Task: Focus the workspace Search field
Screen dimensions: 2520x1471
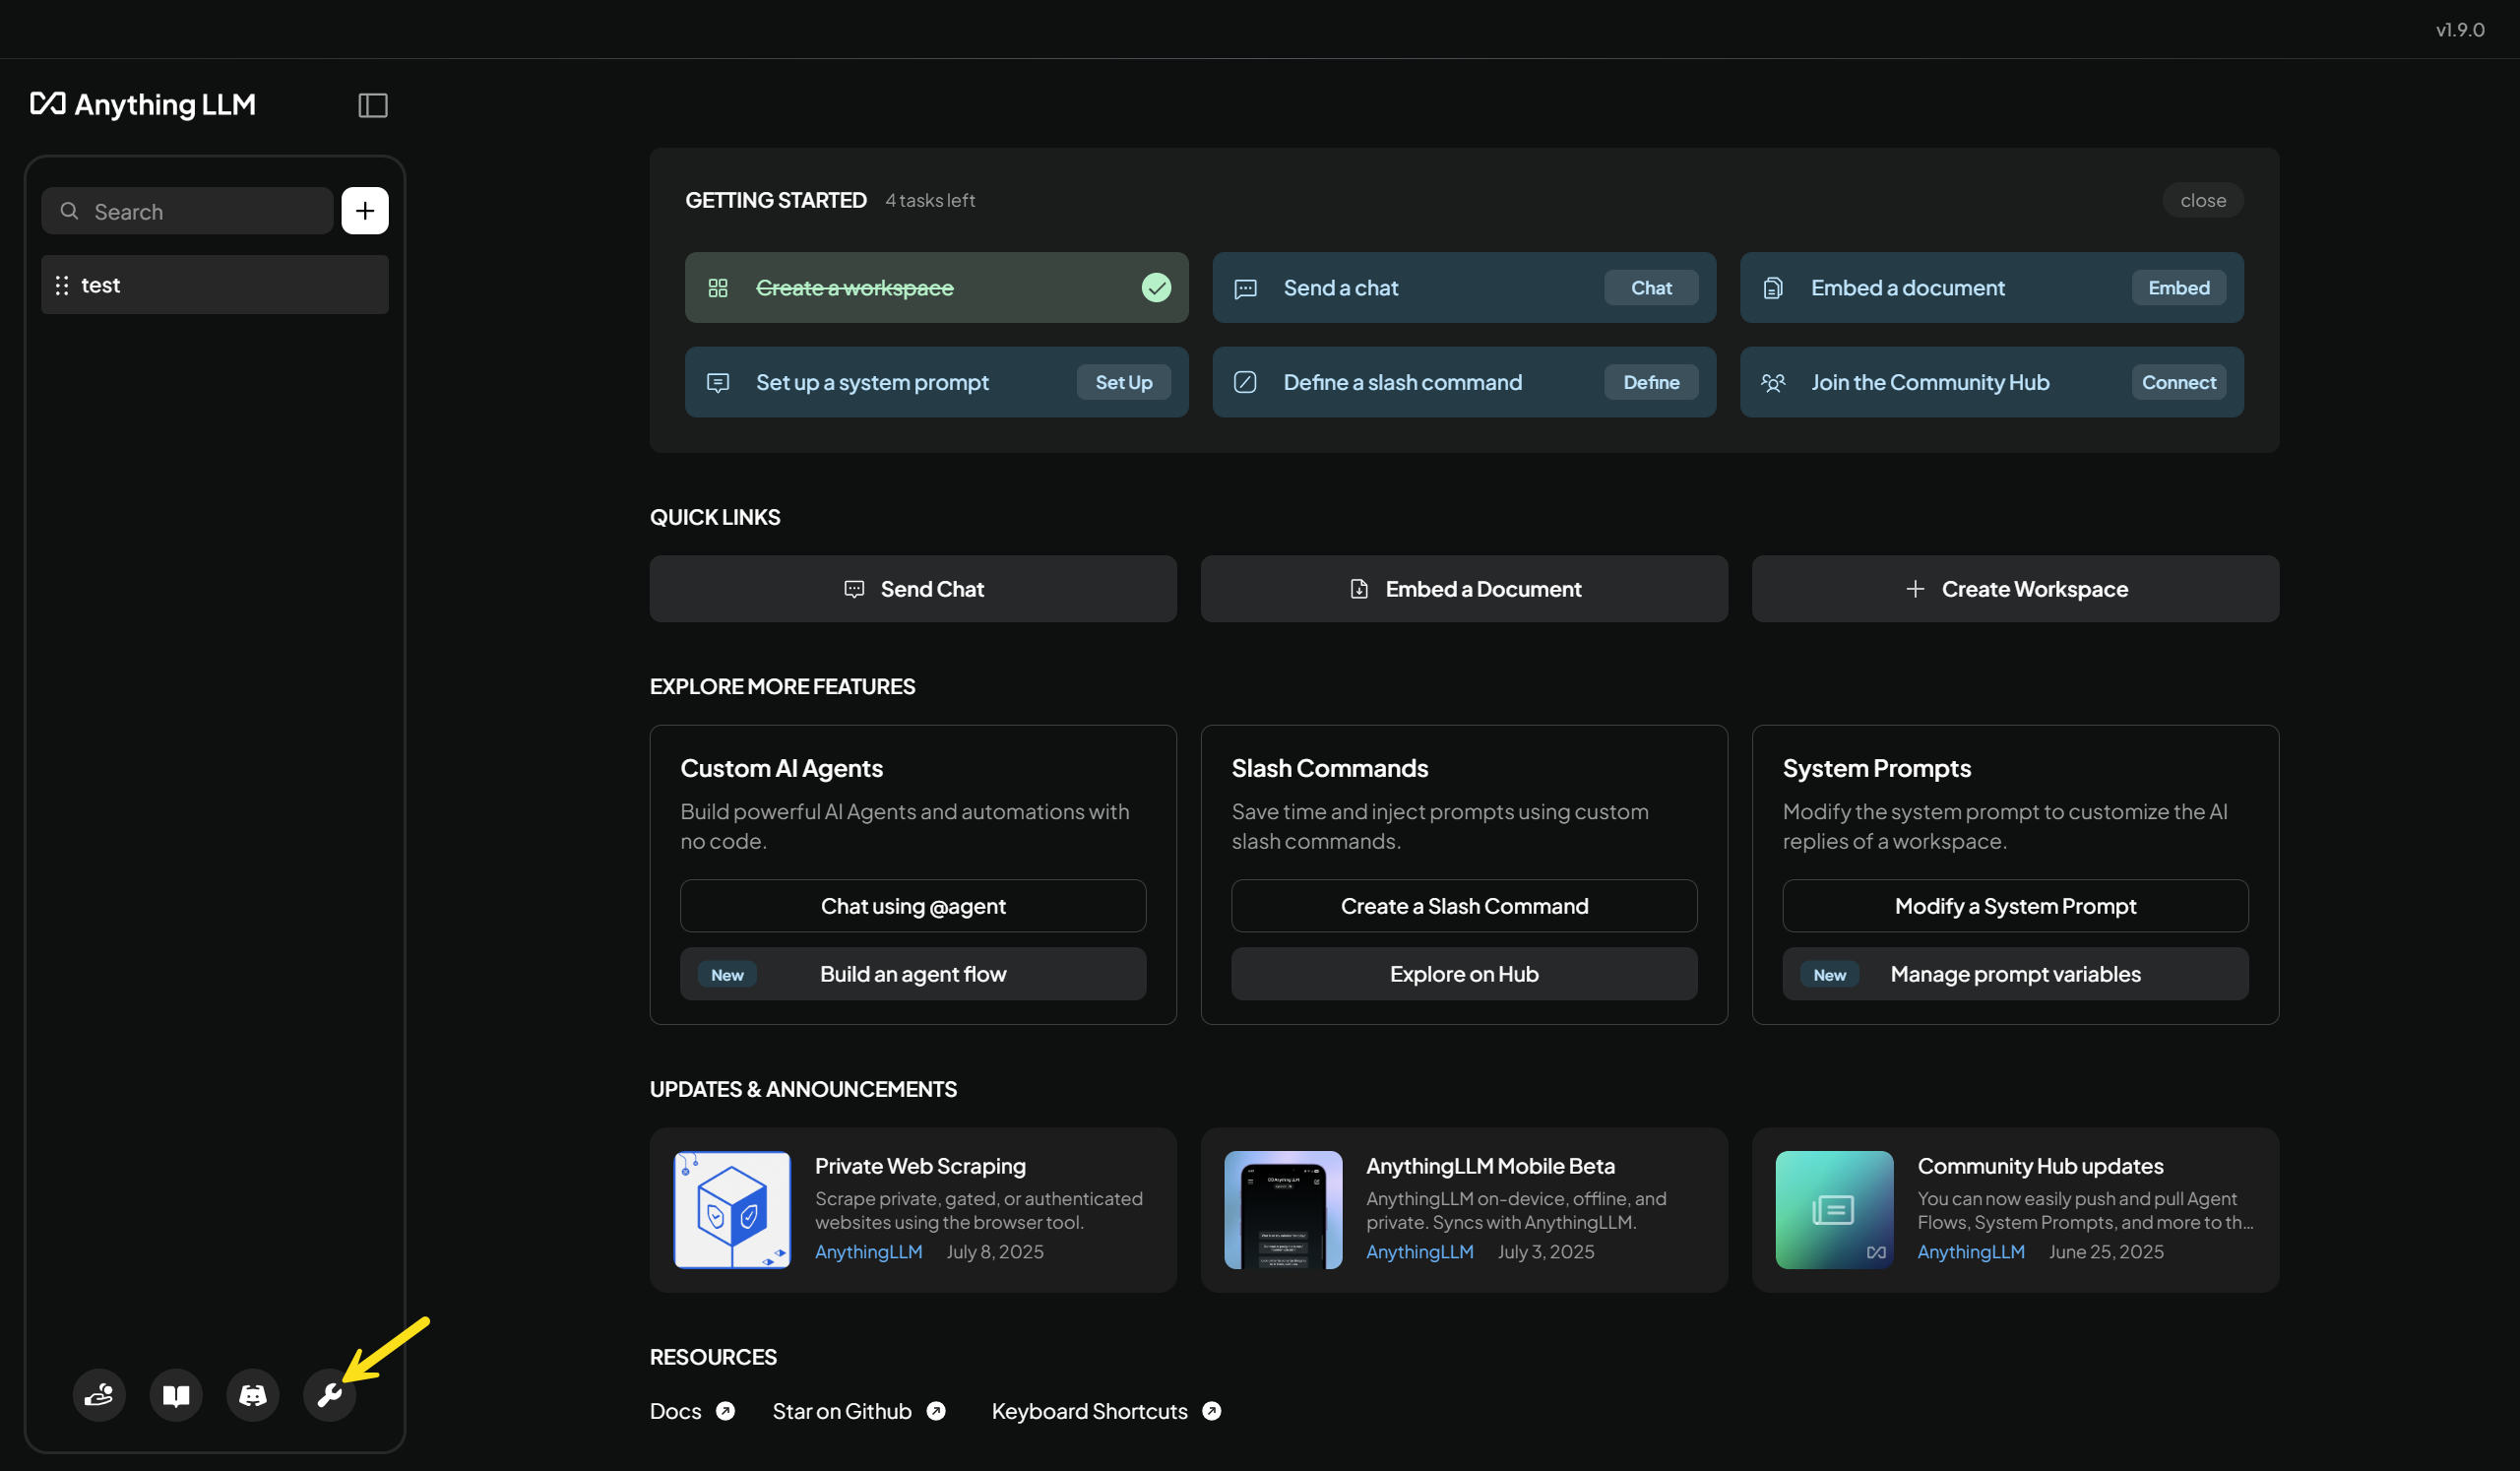Action: tap(187, 211)
